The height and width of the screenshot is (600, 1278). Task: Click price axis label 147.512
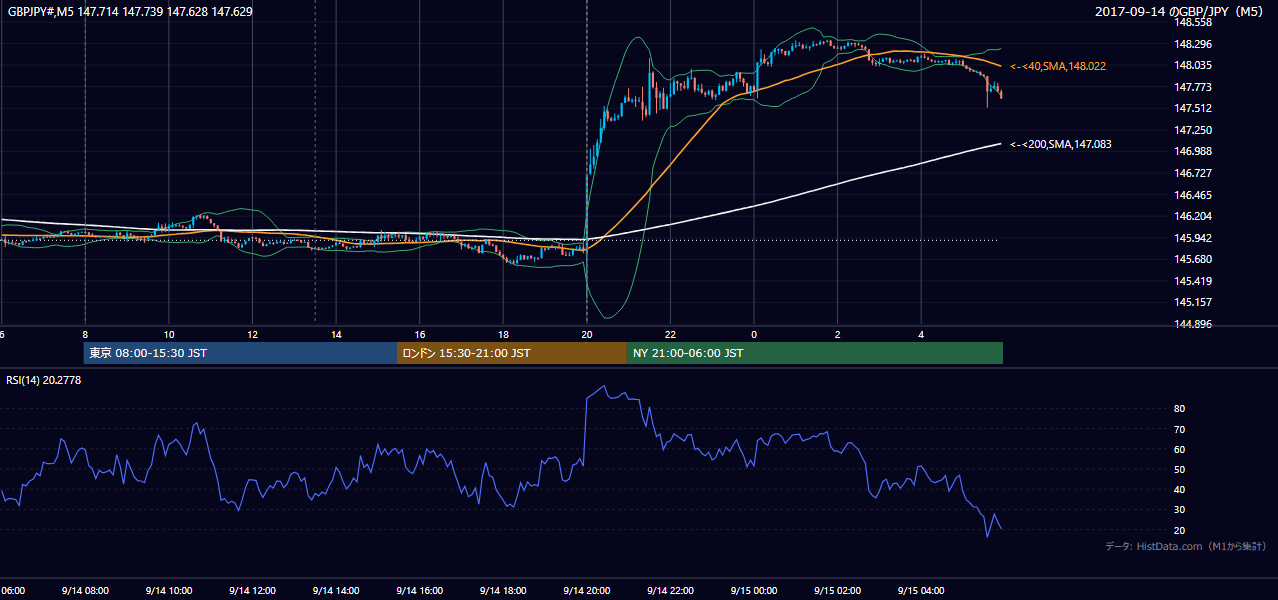pos(1192,108)
